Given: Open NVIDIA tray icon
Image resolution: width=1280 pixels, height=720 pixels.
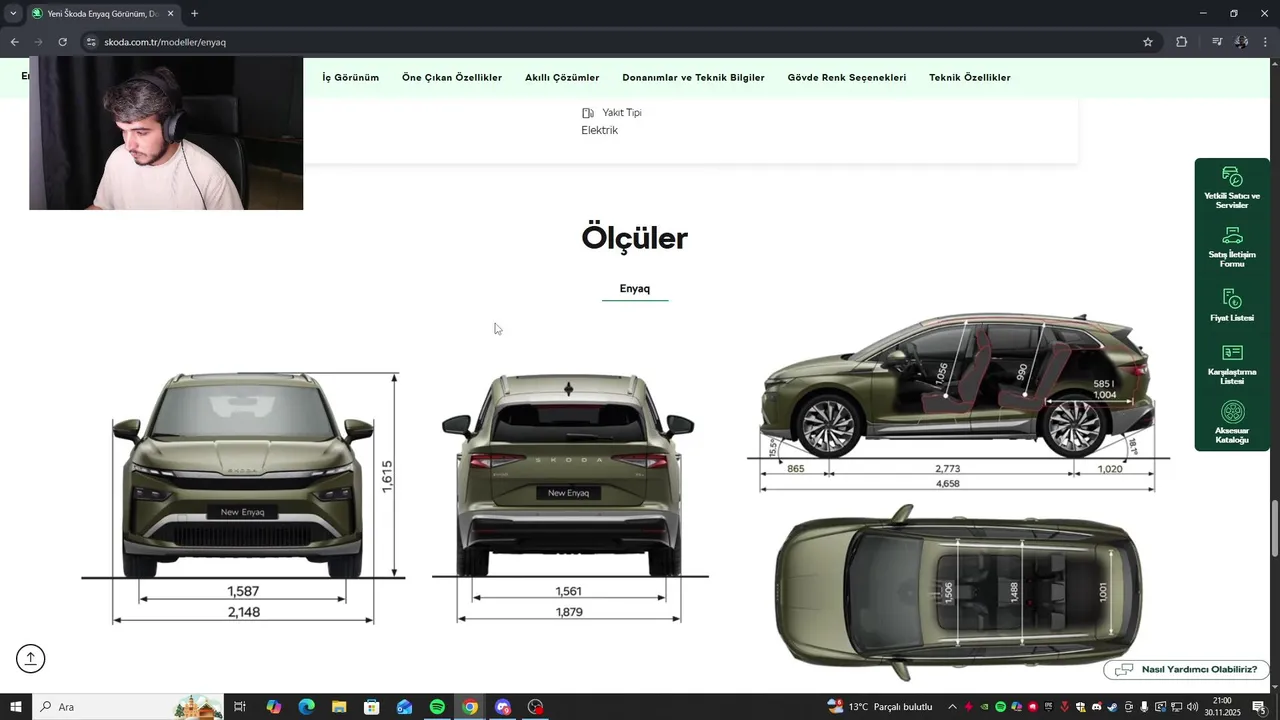Looking at the screenshot, I should [x=984, y=707].
